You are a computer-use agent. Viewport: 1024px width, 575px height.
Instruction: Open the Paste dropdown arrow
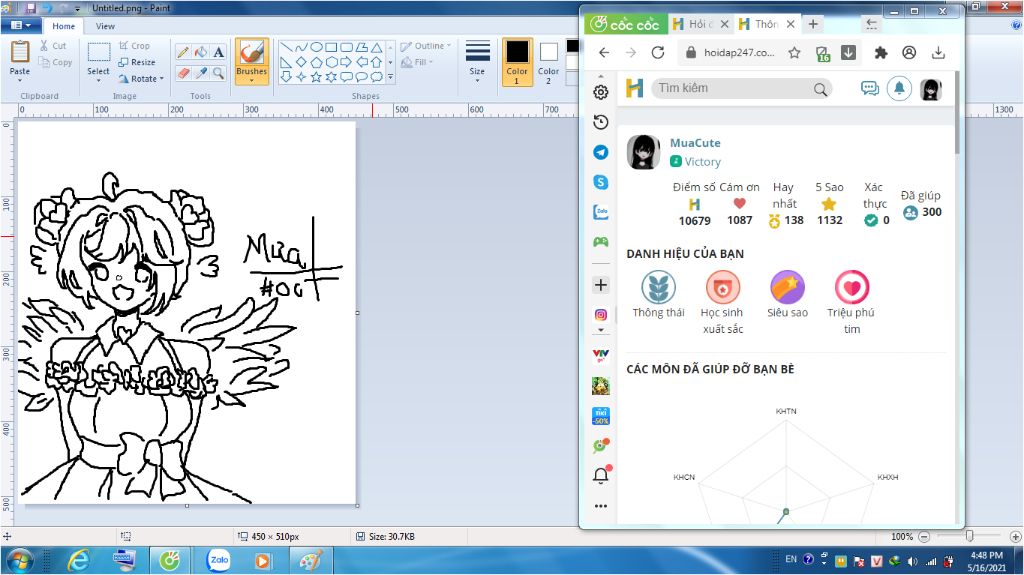pos(20,80)
